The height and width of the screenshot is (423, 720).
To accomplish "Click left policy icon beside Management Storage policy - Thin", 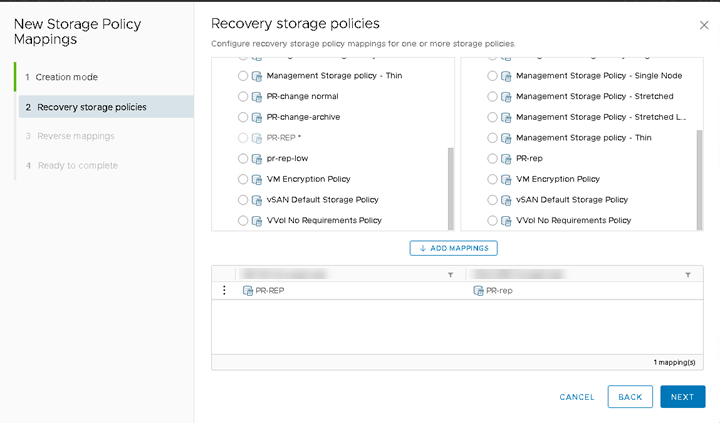I will [x=257, y=76].
